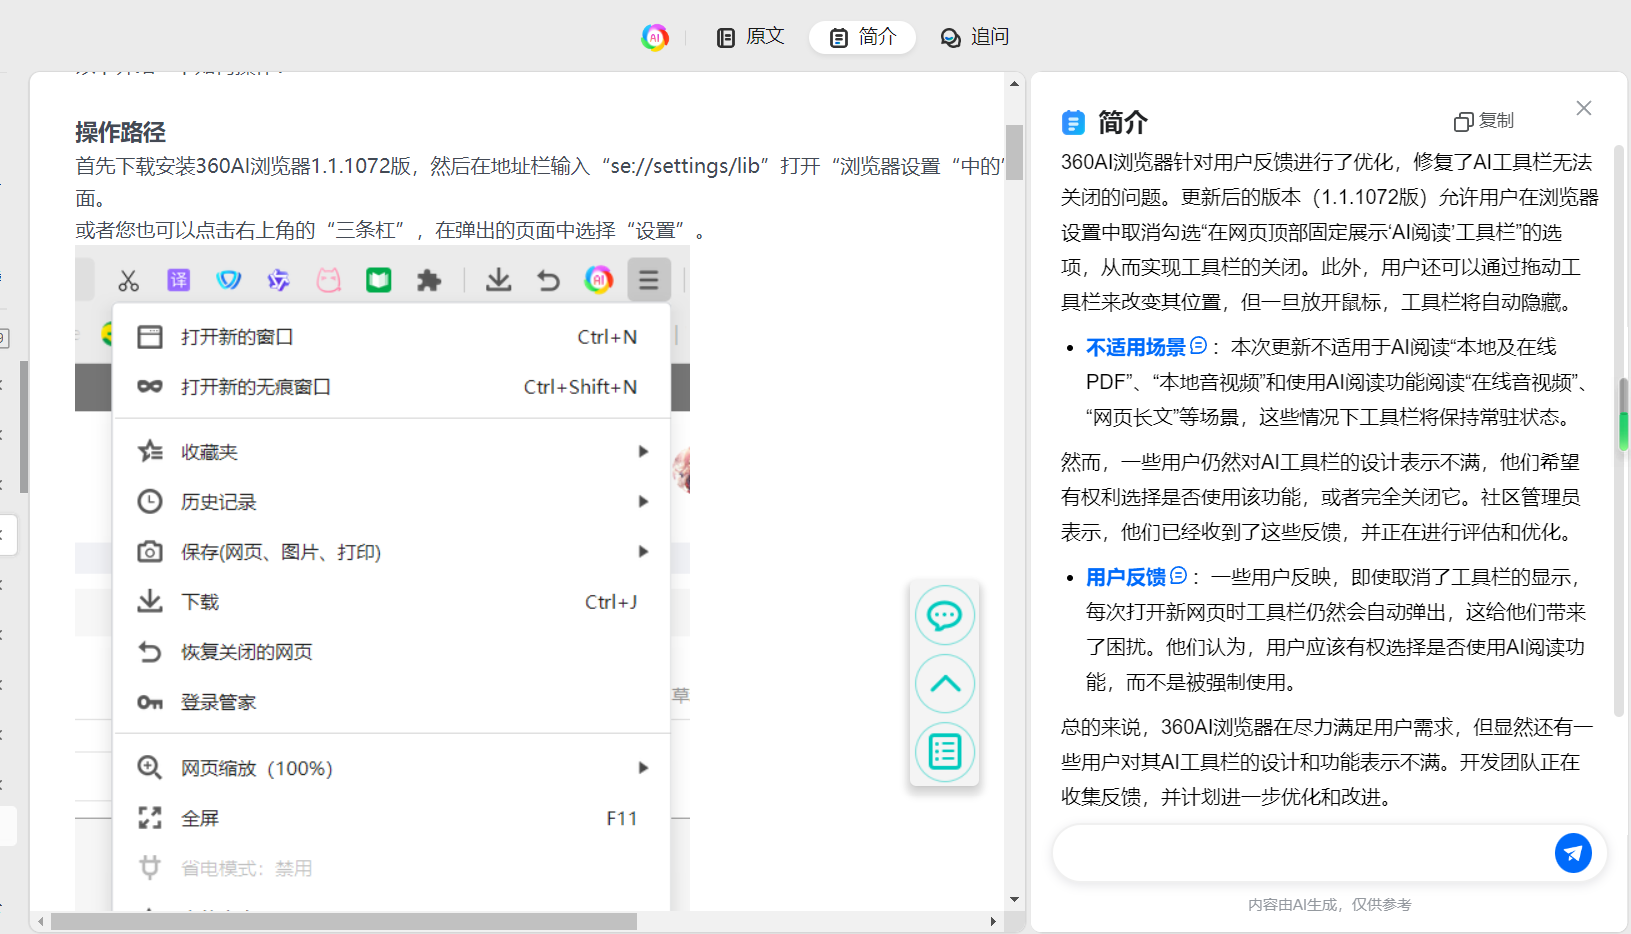The width and height of the screenshot is (1631, 934).
Task: Select 恢复关闭的网页 menu item
Action: pyautogui.click(x=392, y=652)
